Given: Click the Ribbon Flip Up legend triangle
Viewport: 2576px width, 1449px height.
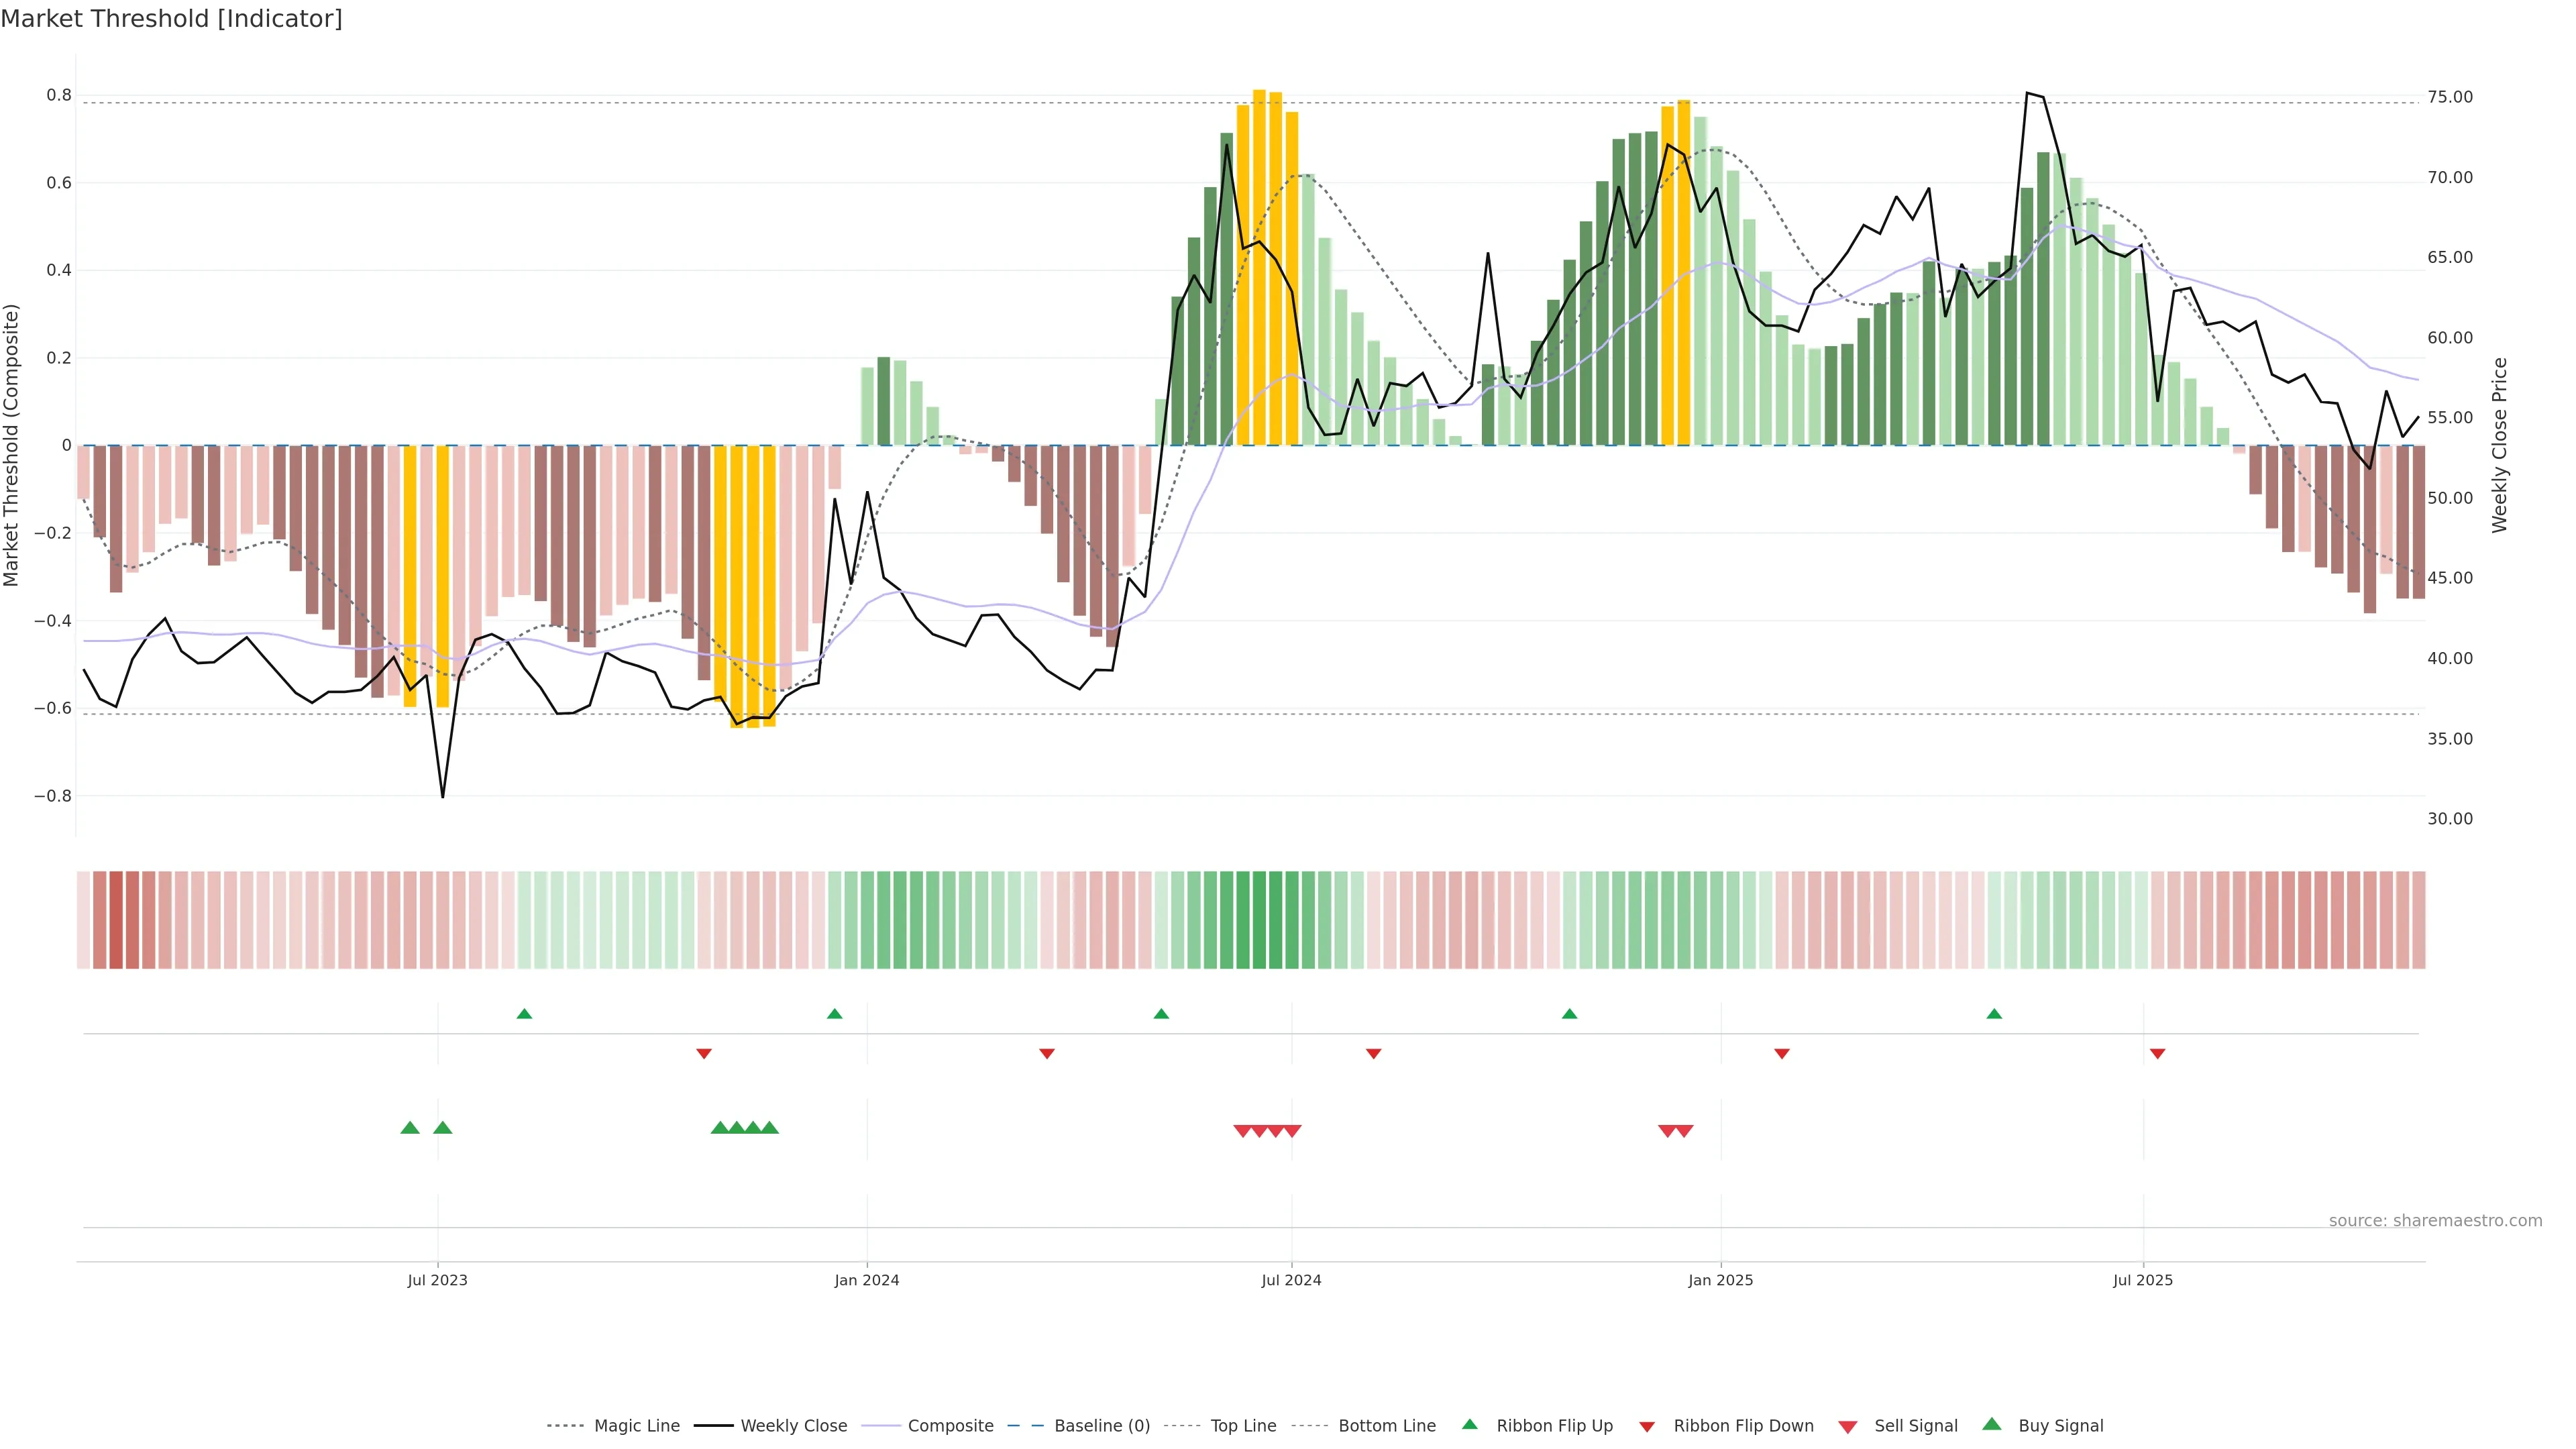Looking at the screenshot, I should coord(1469,1424).
